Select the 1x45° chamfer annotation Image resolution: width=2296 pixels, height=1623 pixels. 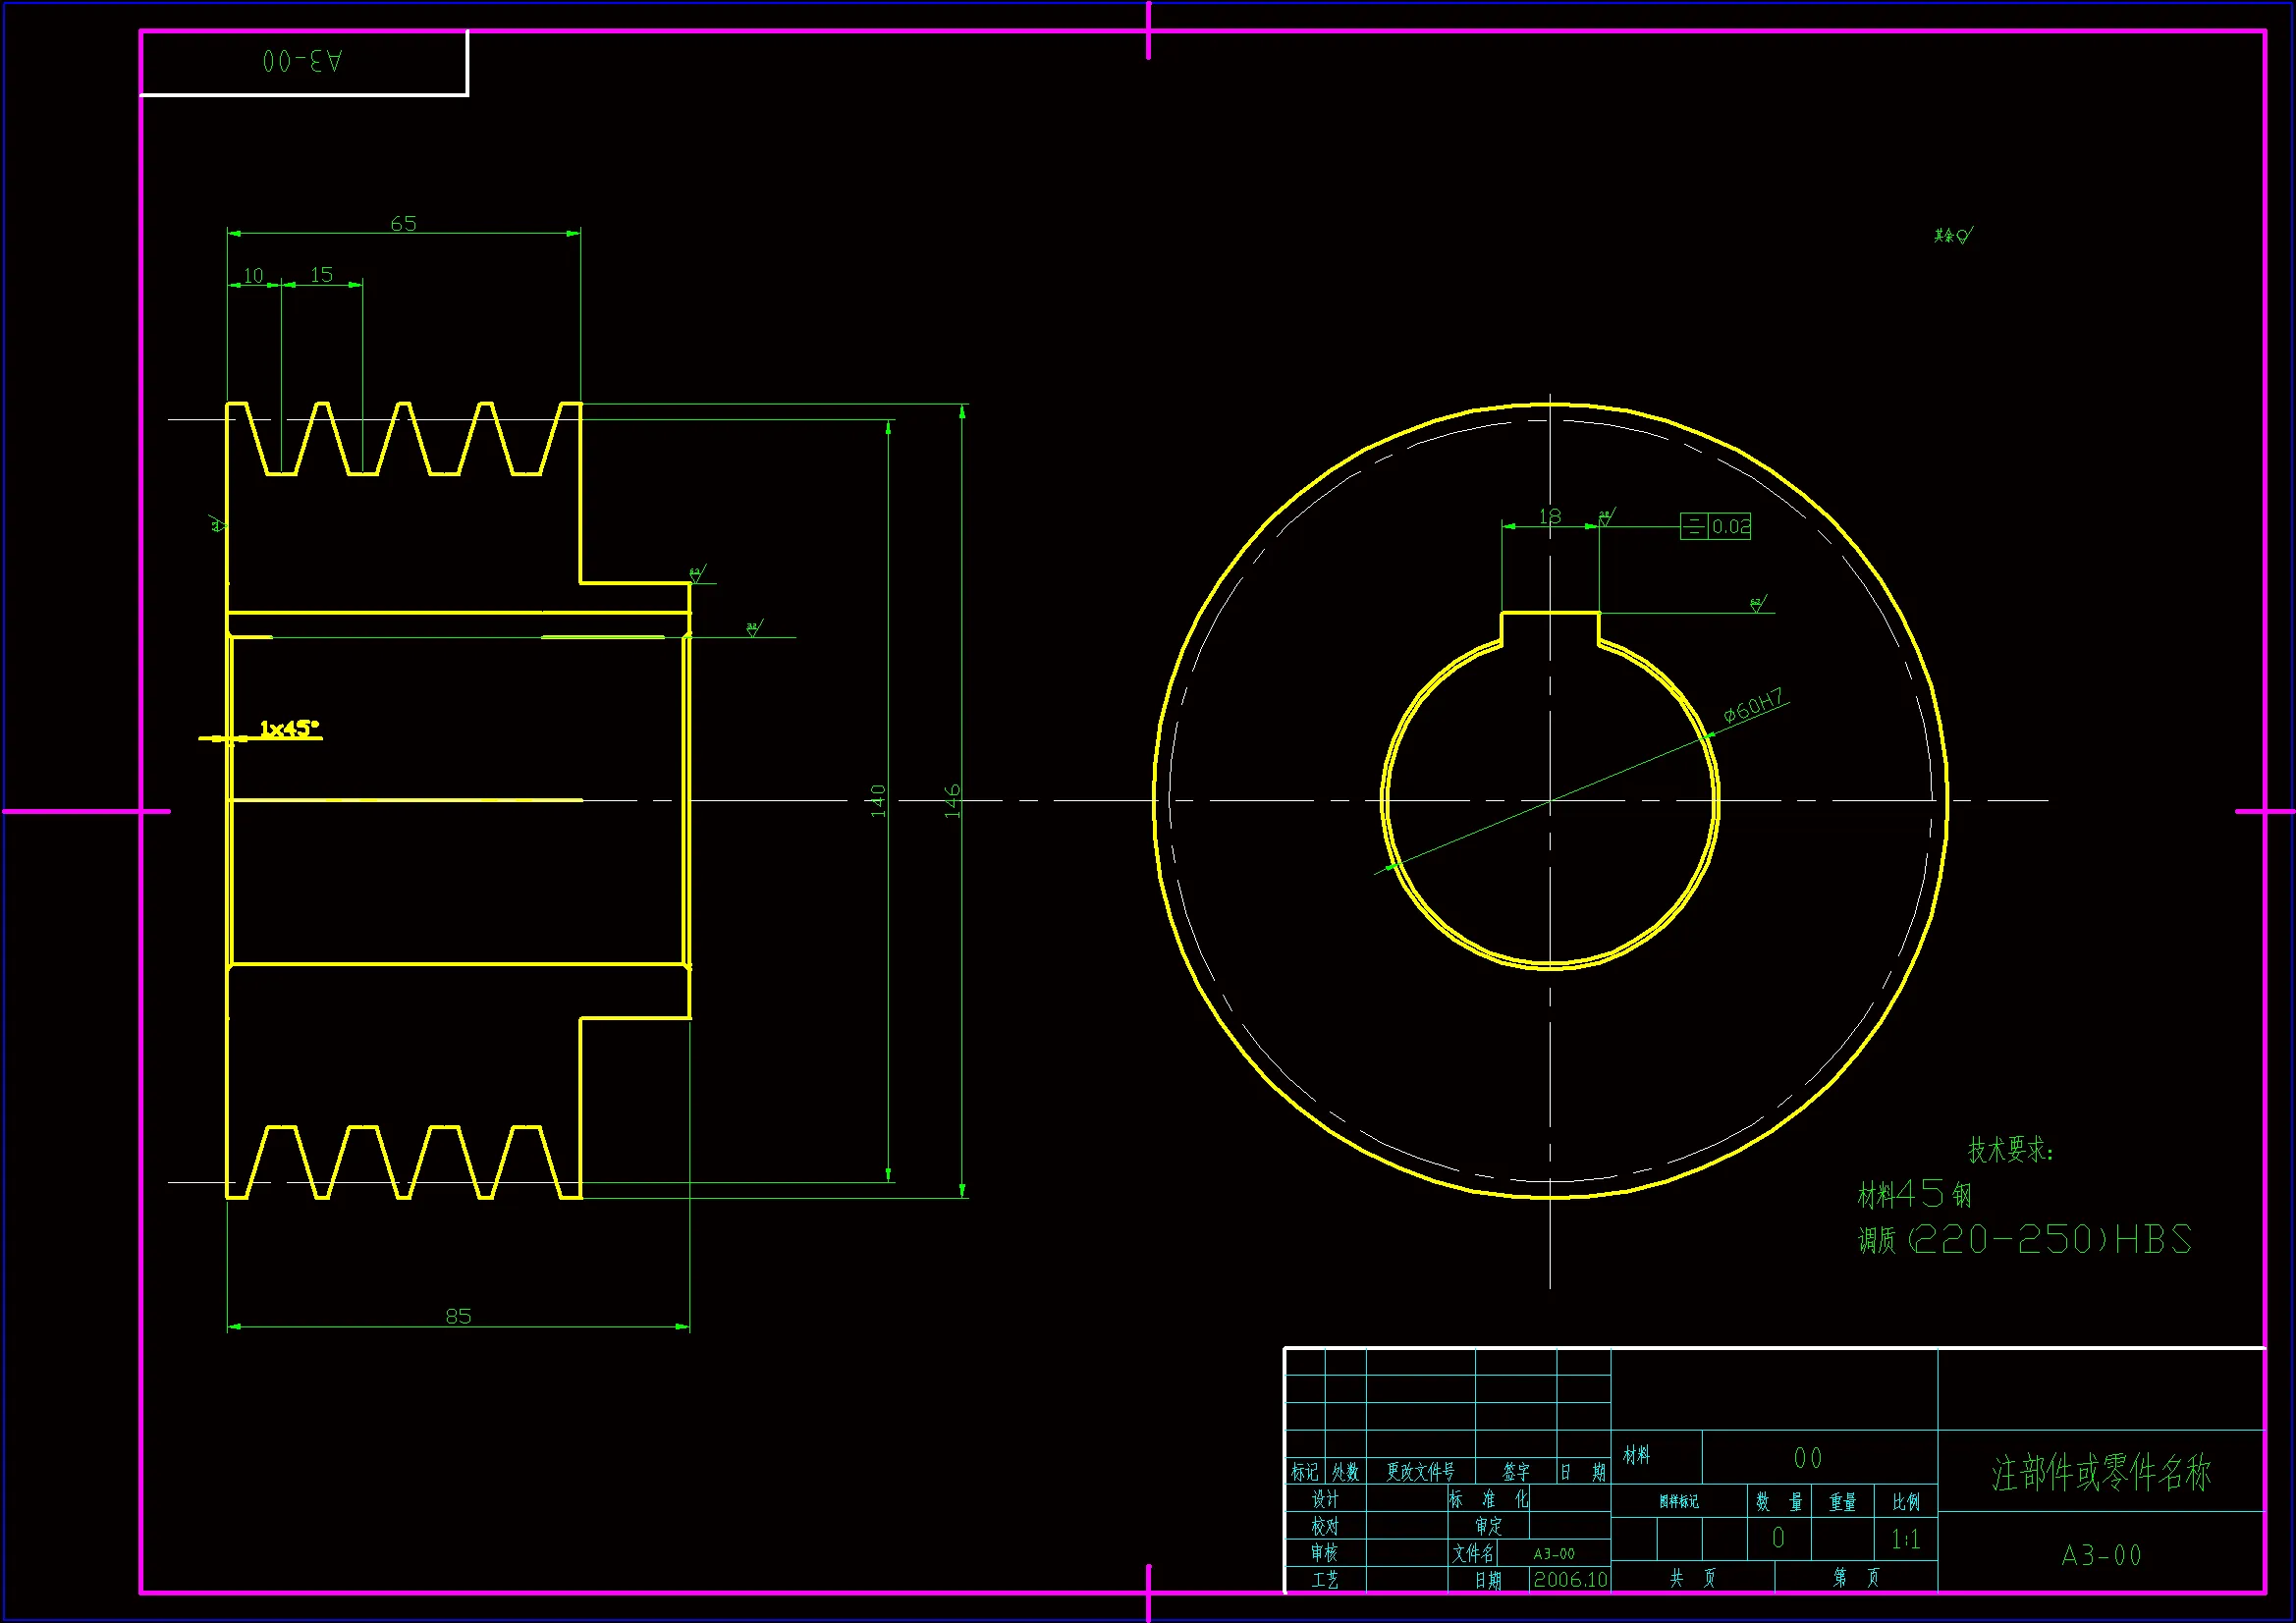pos(289,728)
